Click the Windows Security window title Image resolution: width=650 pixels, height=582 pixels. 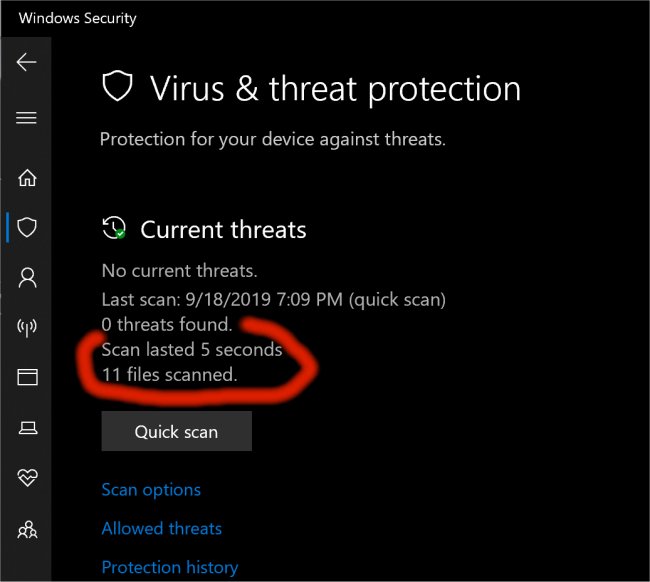pos(78,18)
